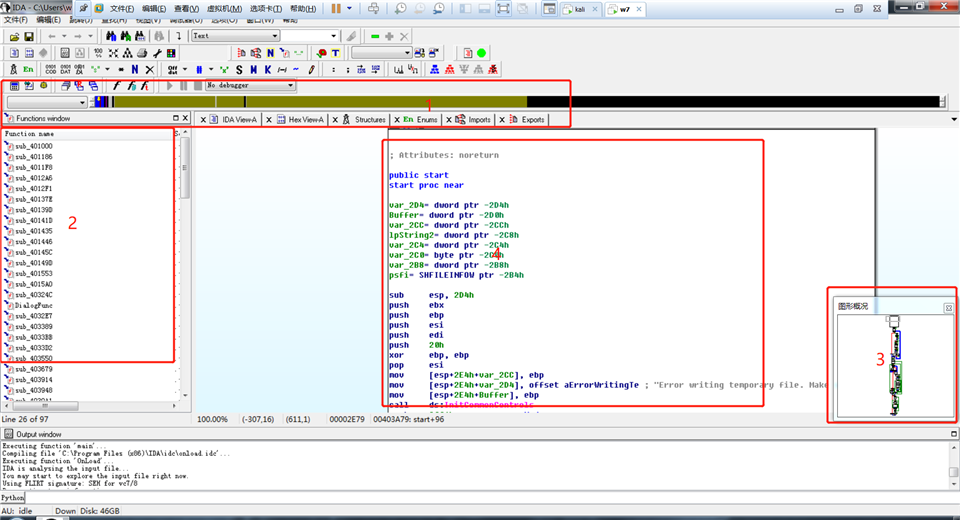
Task: Click the green minus toolbar icon
Action: [375, 37]
